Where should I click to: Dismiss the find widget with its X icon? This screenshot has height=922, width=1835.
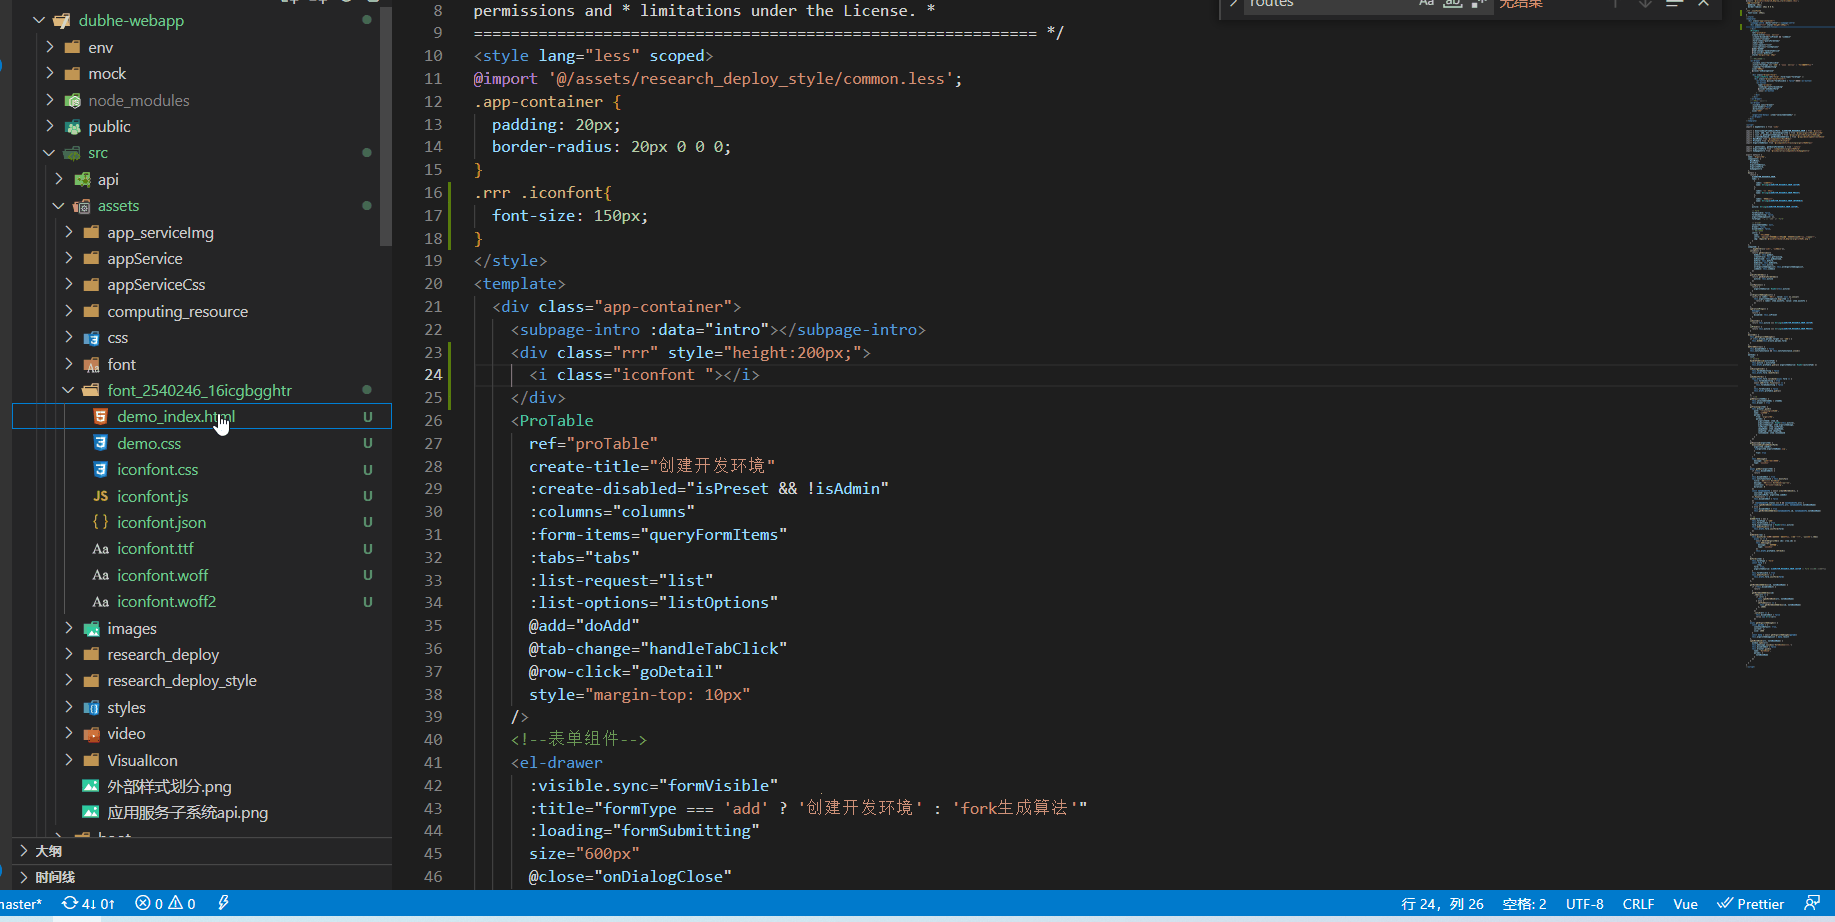click(1703, 5)
